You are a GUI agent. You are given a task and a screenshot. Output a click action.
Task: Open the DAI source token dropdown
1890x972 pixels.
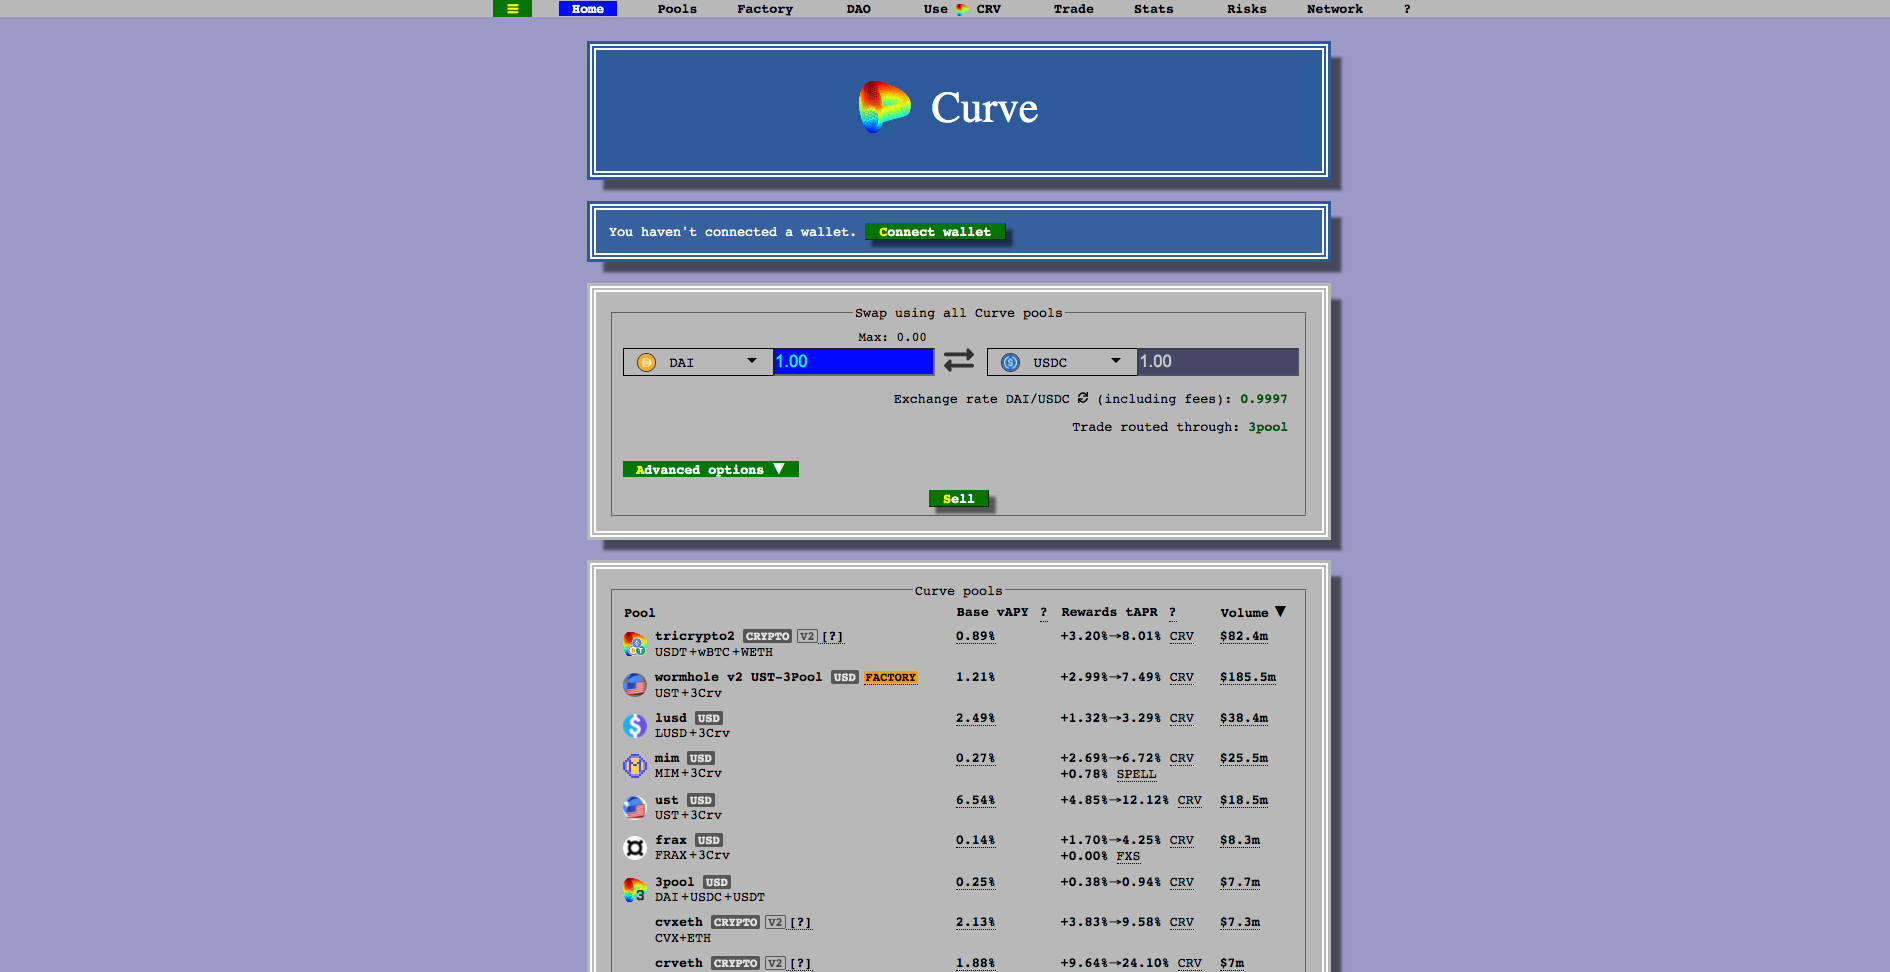(x=698, y=362)
